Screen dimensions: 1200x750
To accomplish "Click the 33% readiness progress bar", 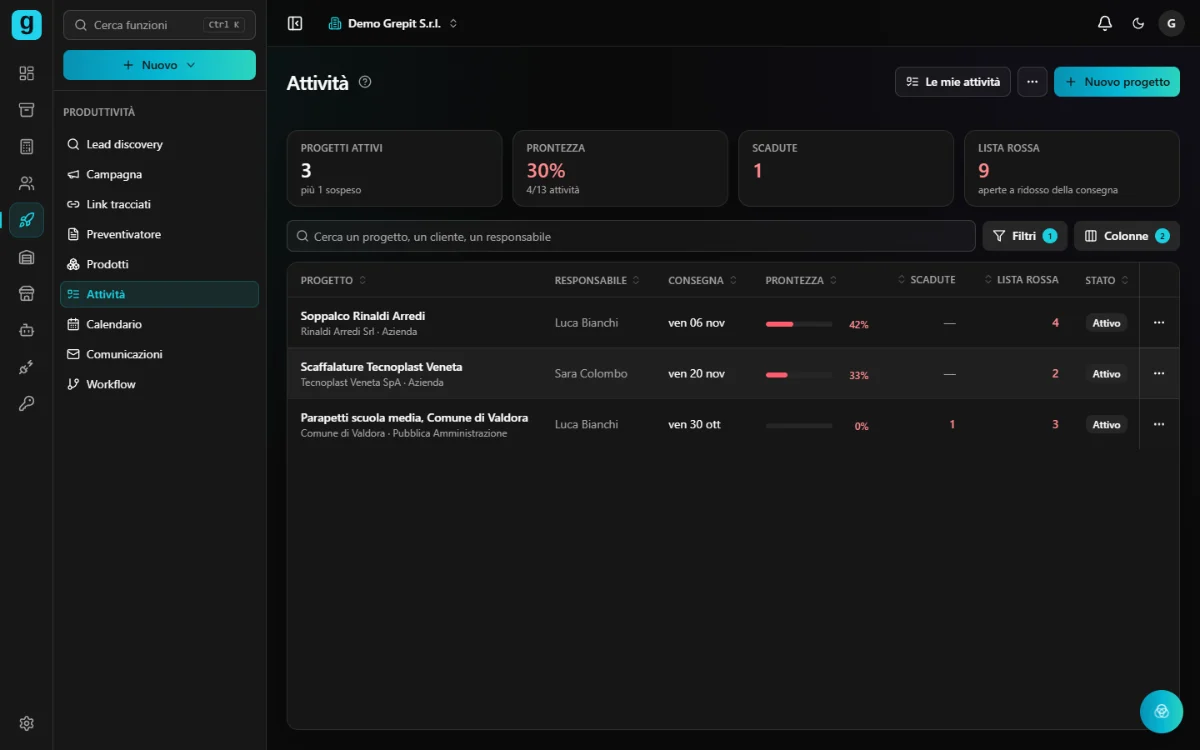I will (x=799, y=374).
